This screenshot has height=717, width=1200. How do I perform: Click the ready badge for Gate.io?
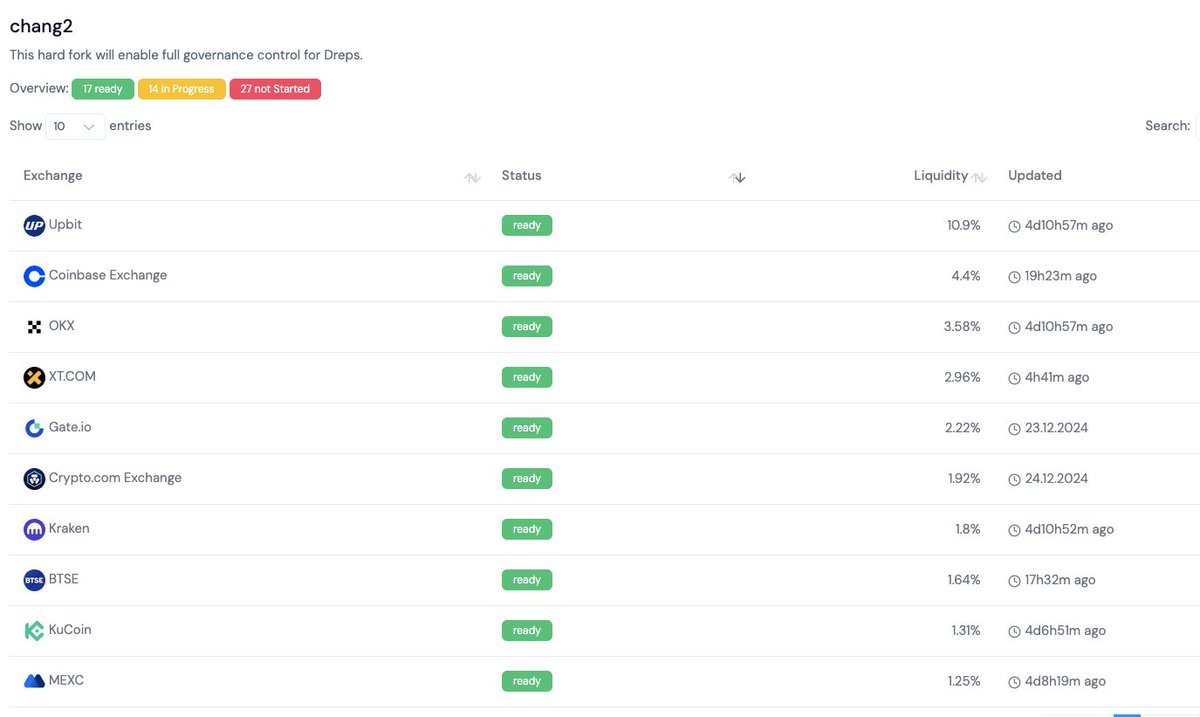coord(527,428)
